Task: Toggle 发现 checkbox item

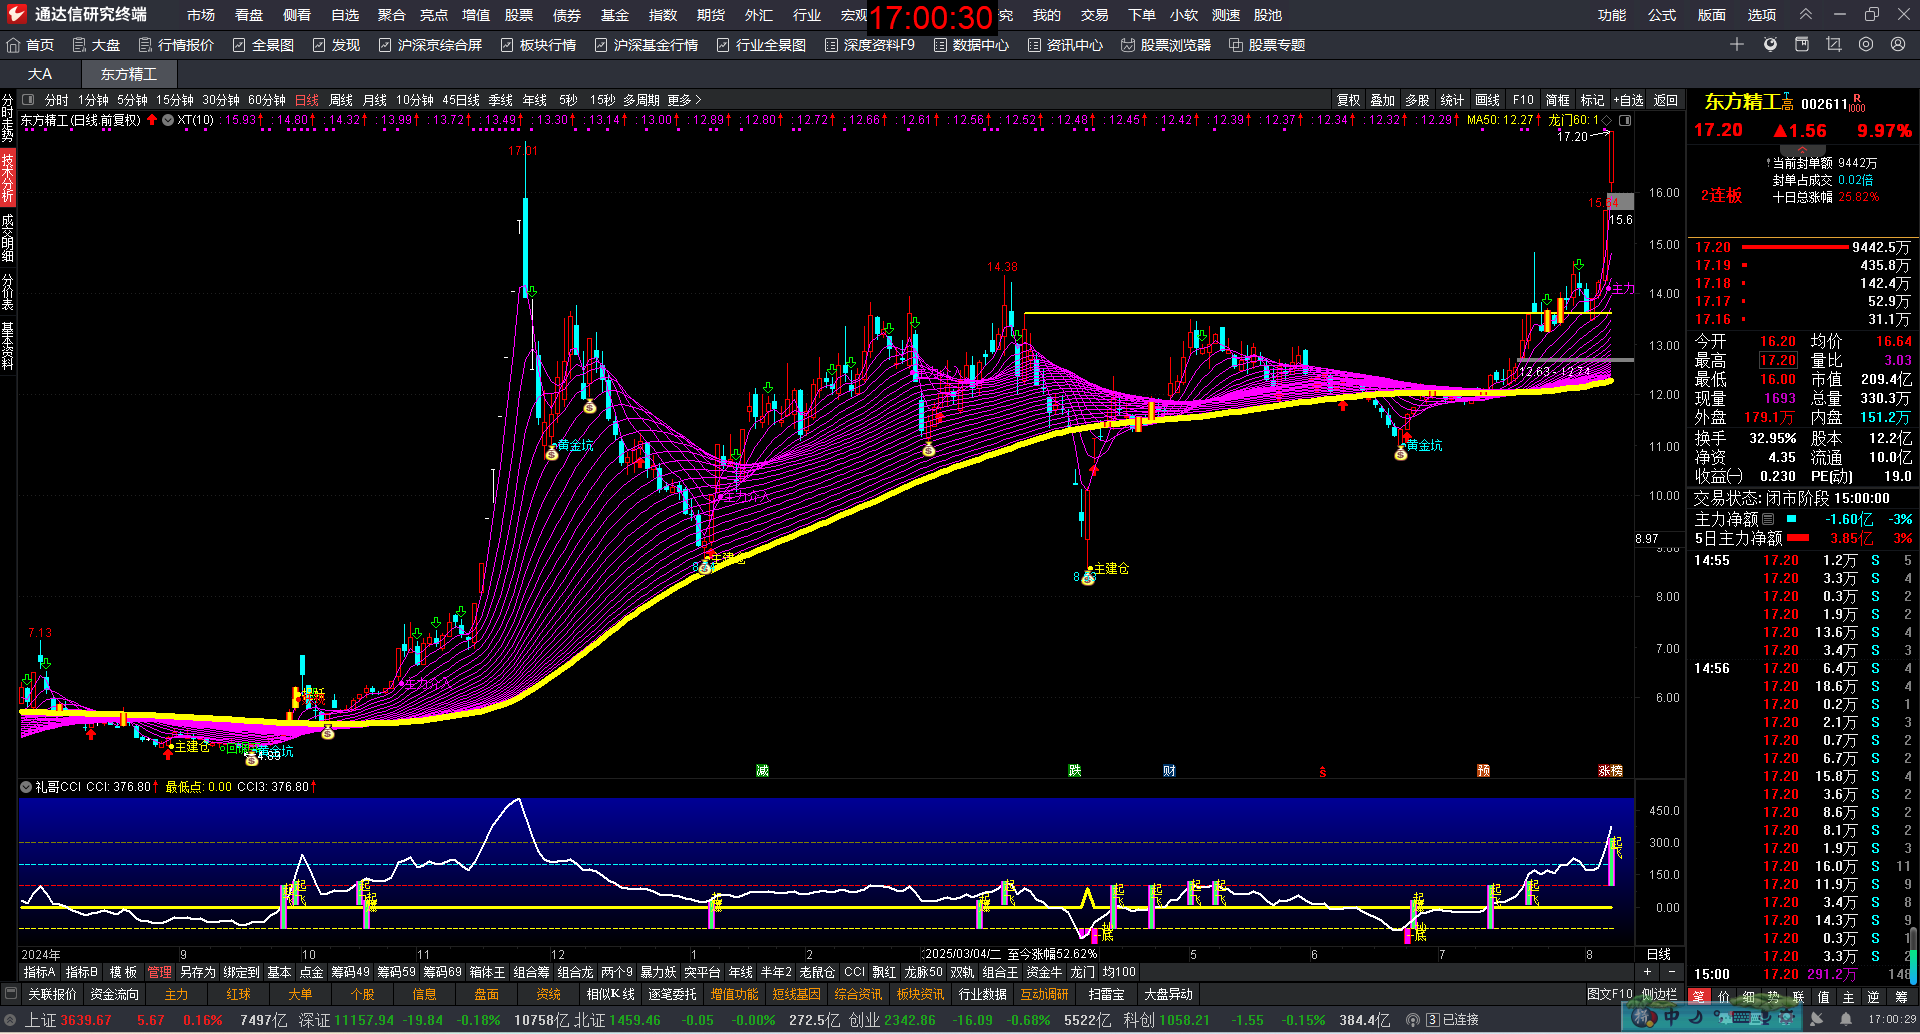Action: (336, 45)
